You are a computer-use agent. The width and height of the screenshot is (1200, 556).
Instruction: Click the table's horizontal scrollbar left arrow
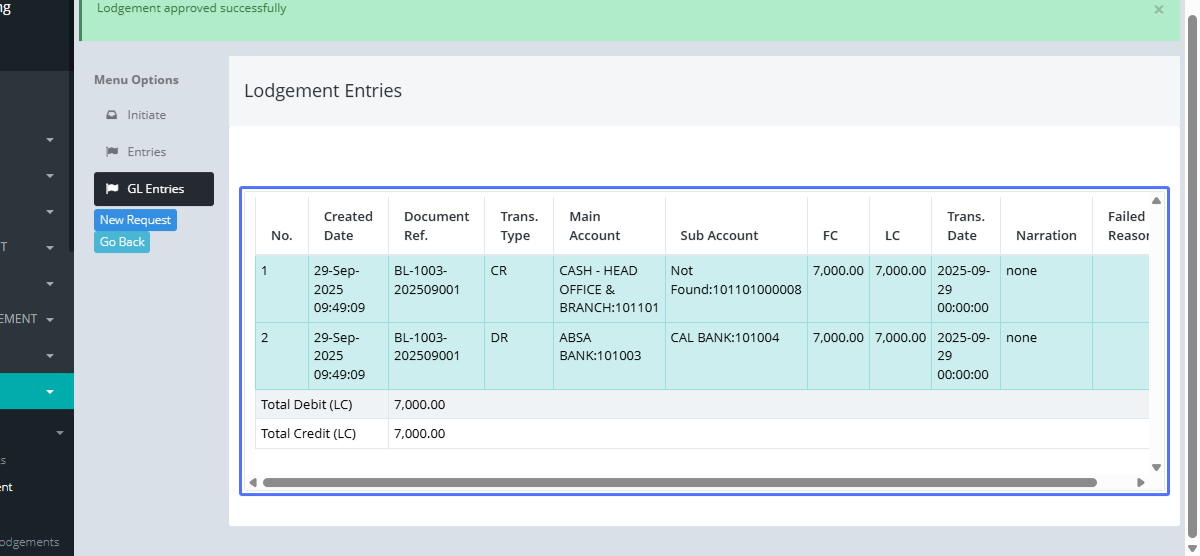pos(253,482)
